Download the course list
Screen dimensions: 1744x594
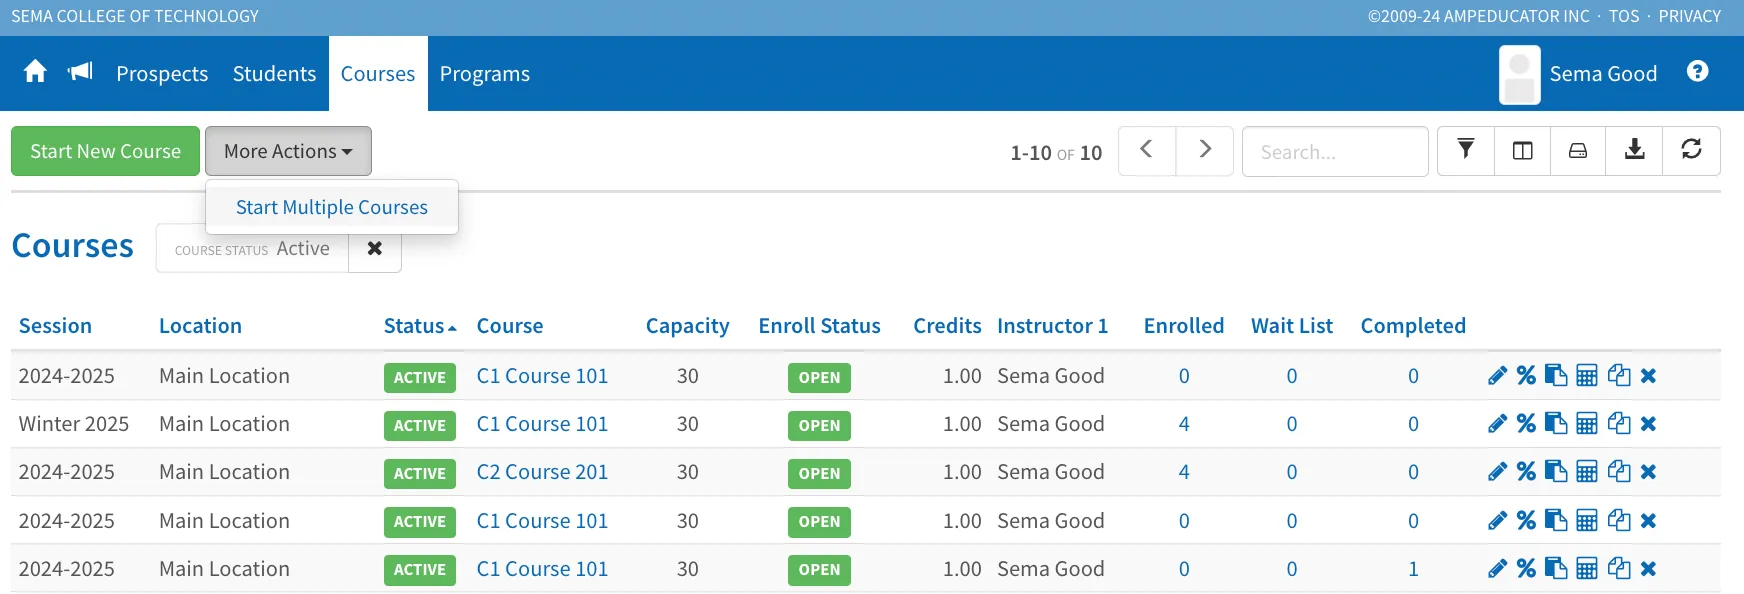1634,151
